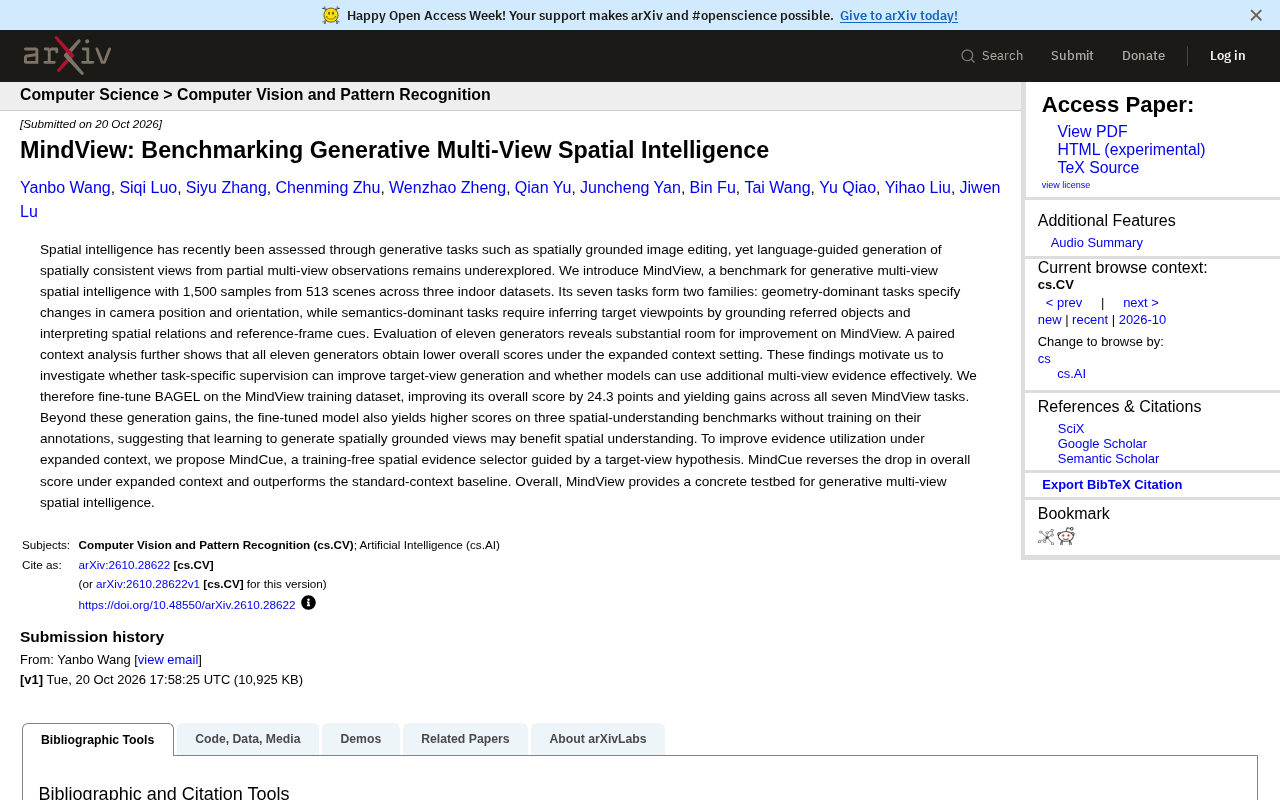Viewport: 1280px width, 800px height.
Task: Open Computer Vision and Pattern Recognition breadcrumb
Action: (x=334, y=95)
